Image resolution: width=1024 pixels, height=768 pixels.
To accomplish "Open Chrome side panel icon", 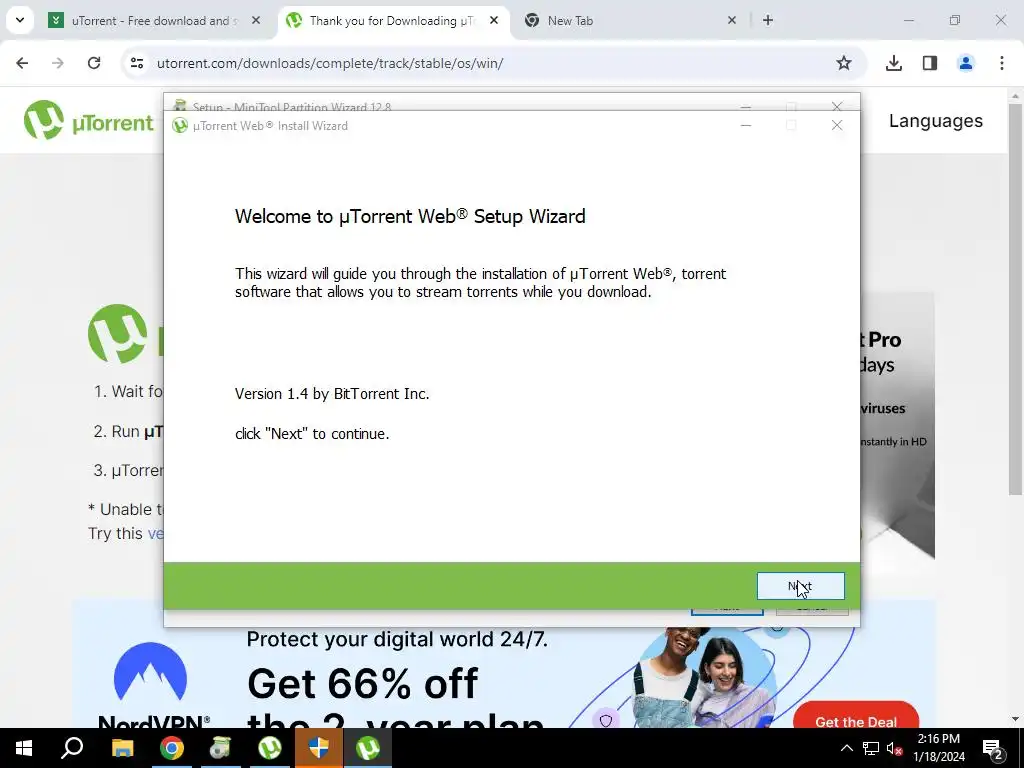I will tap(929, 63).
